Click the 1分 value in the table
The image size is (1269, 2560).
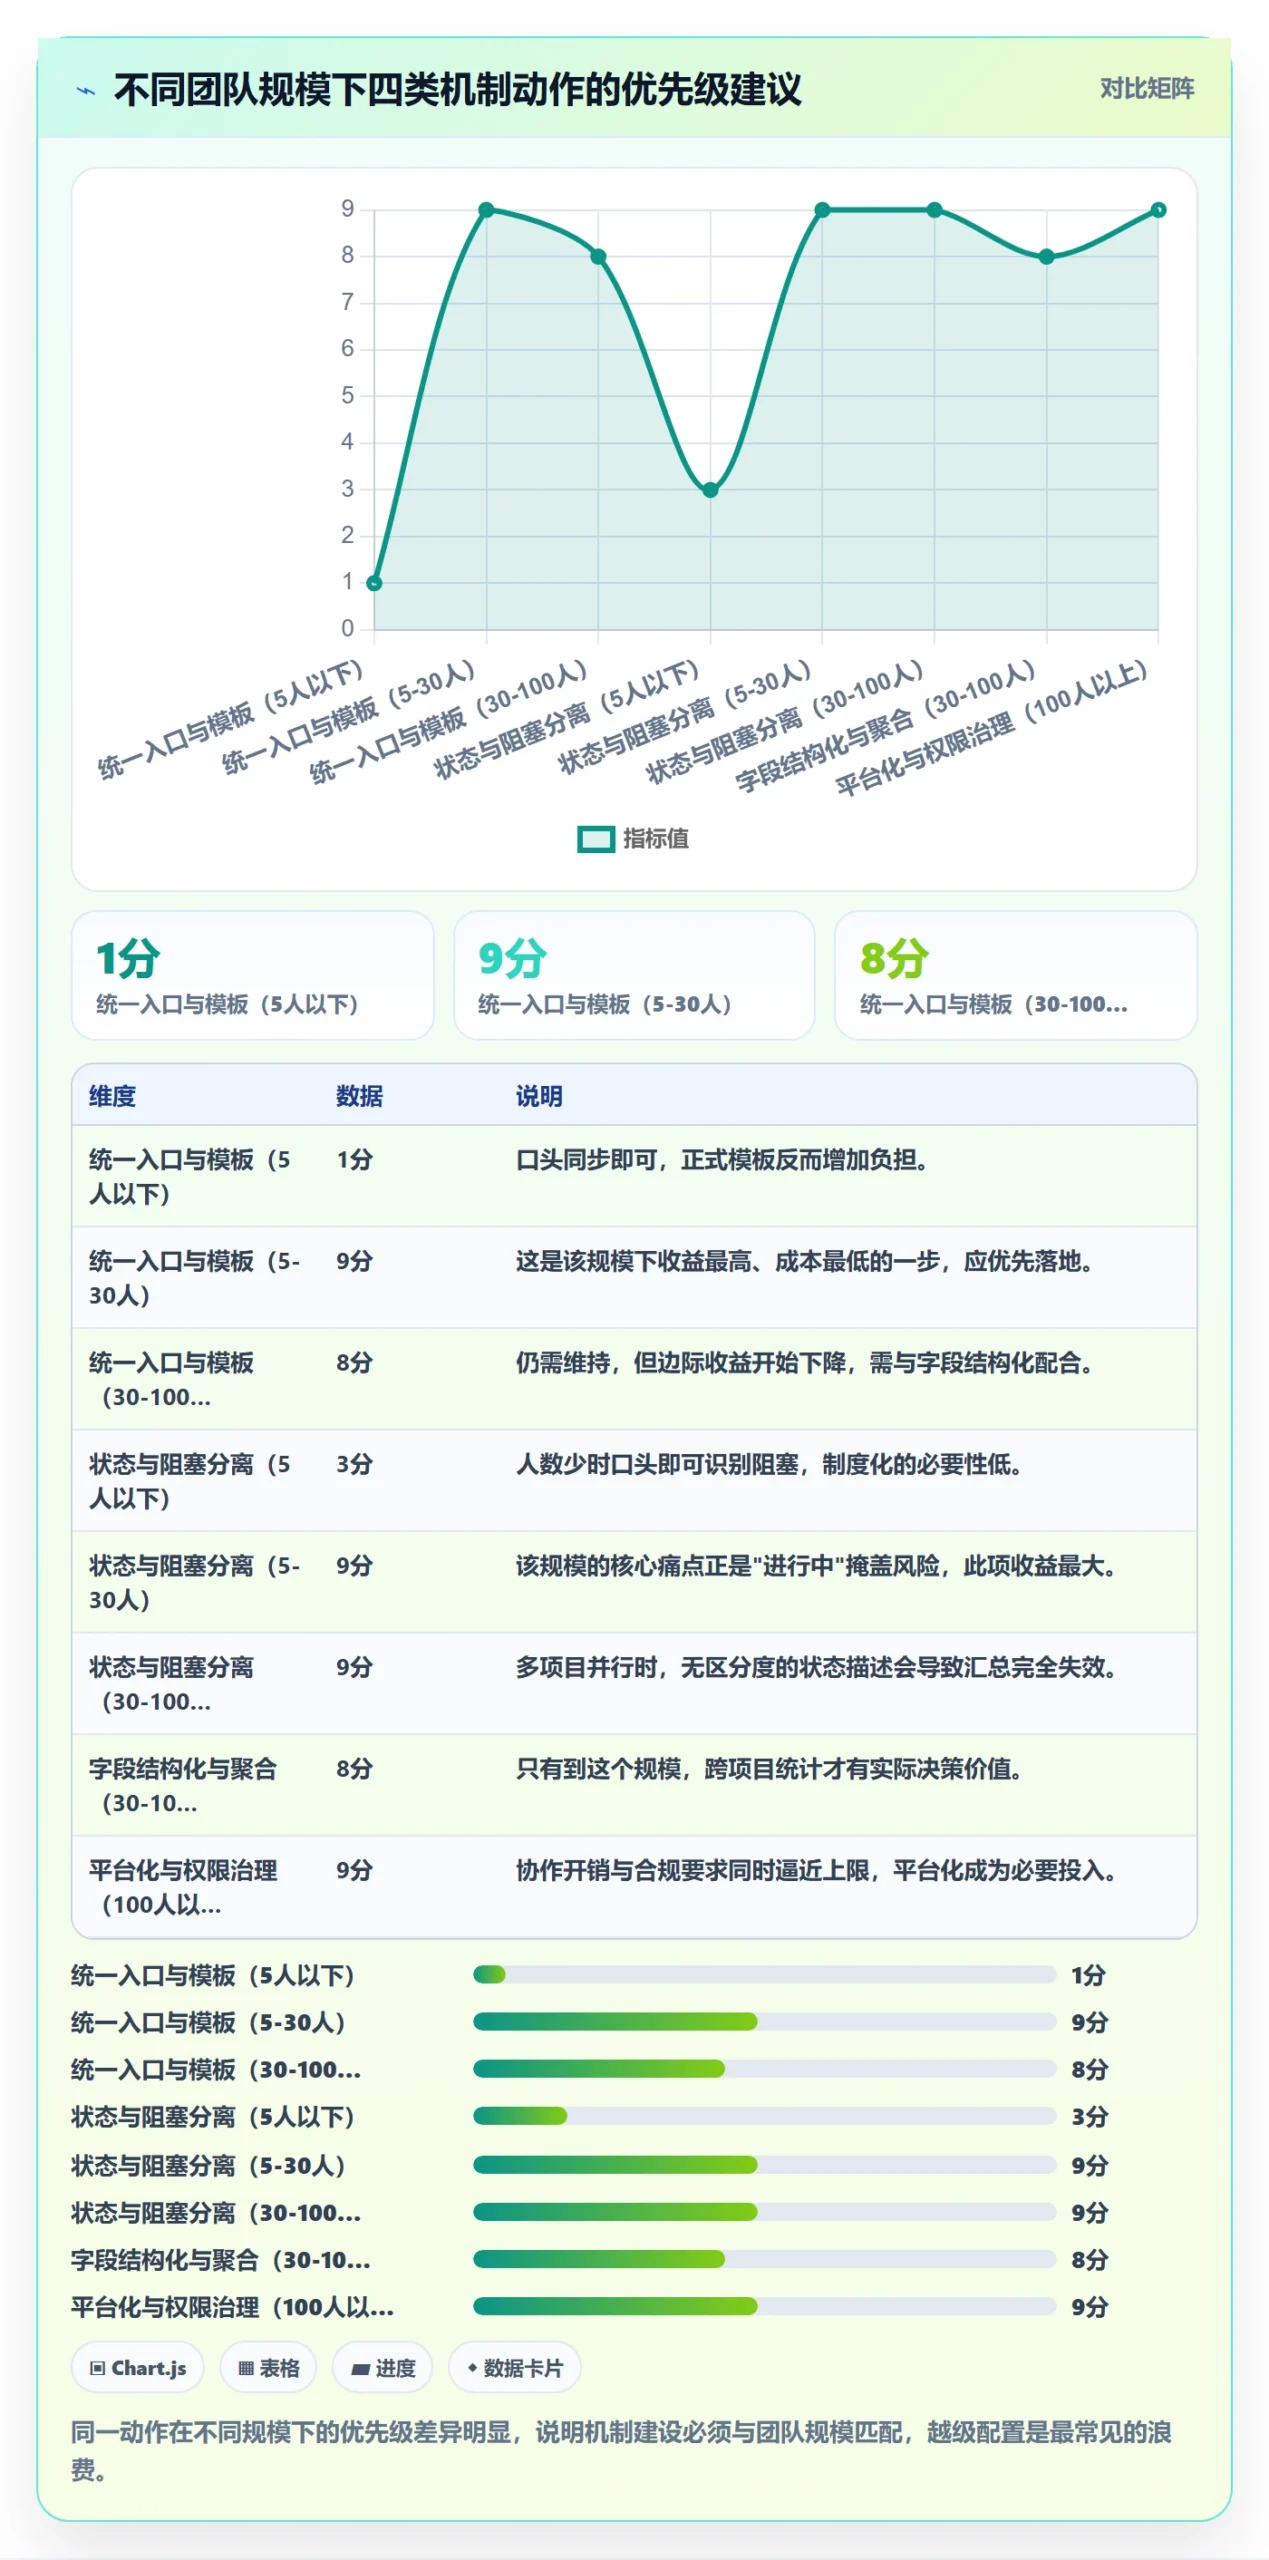(x=354, y=1160)
